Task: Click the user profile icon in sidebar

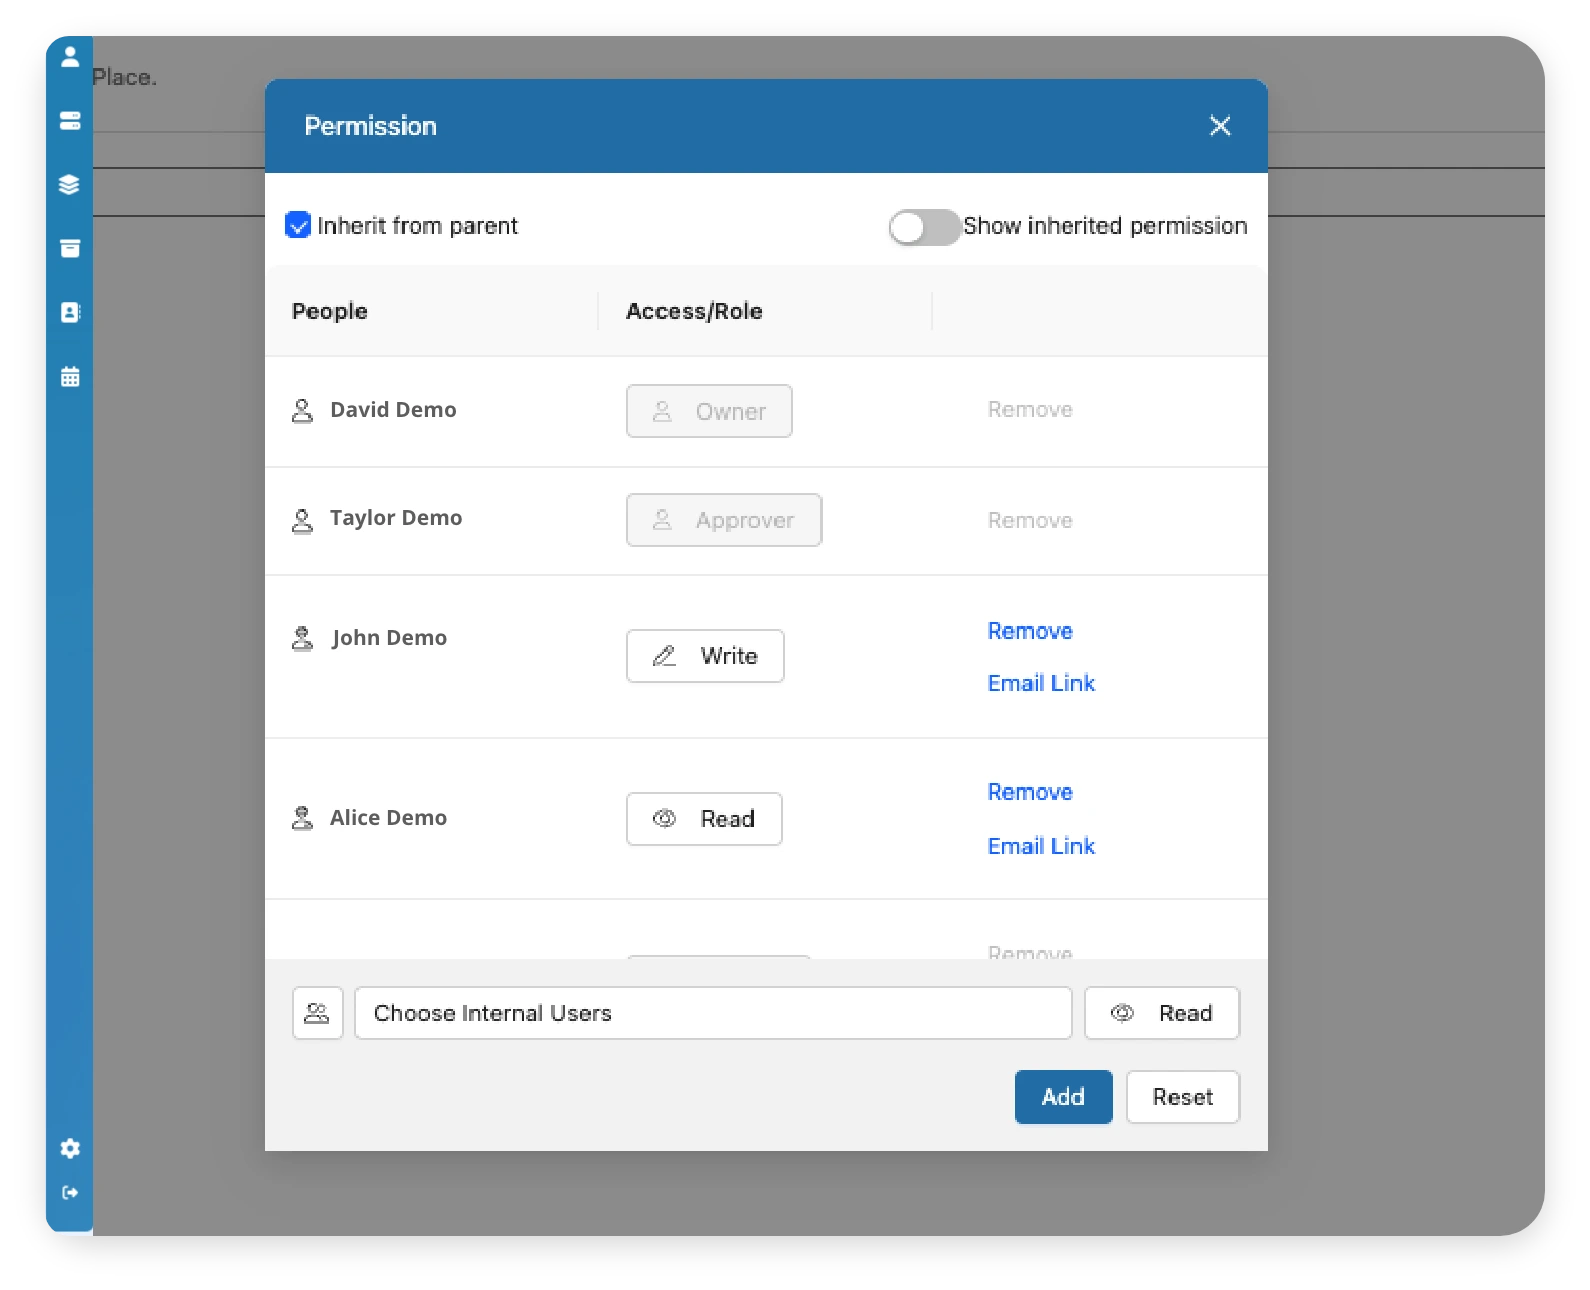Action: [x=69, y=57]
